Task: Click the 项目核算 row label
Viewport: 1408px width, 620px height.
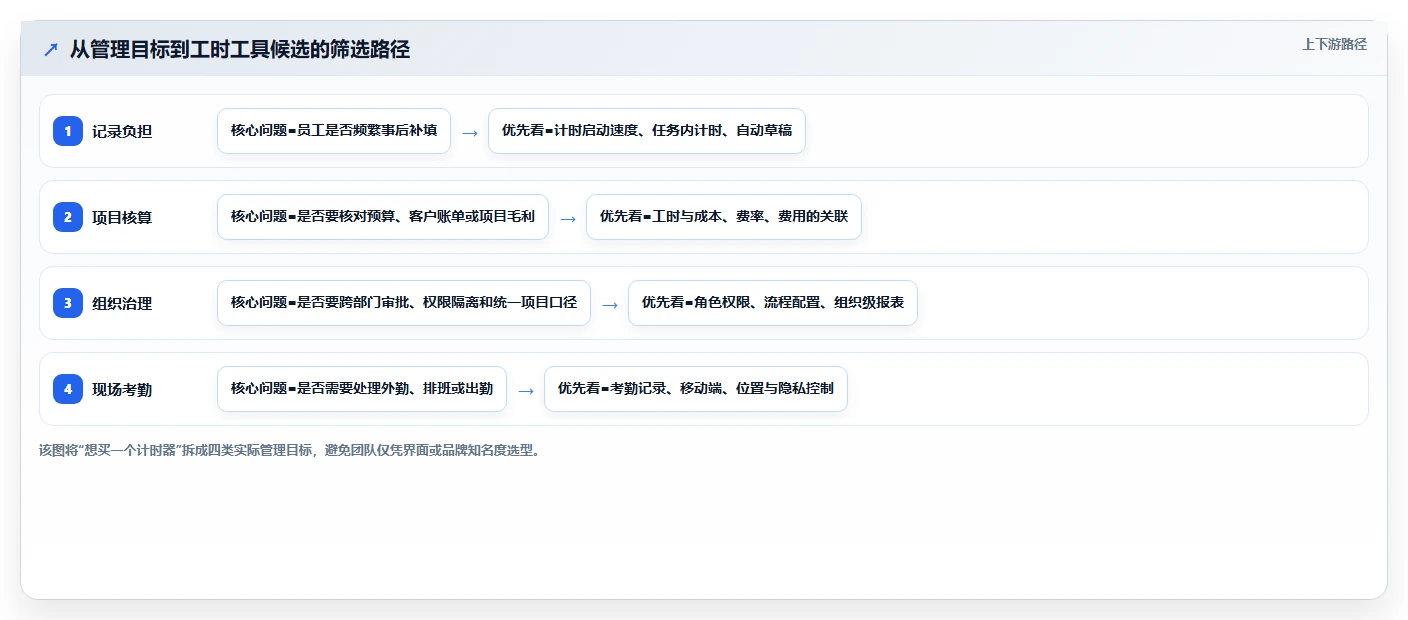Action: (122, 217)
